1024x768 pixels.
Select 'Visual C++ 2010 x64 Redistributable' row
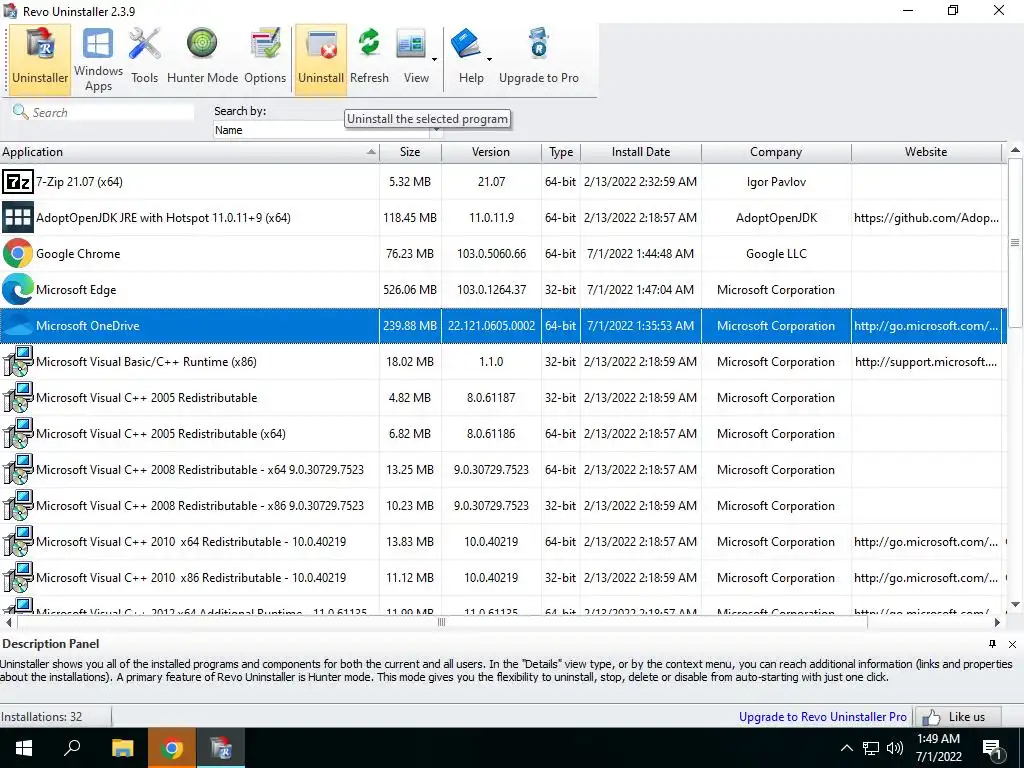click(x=503, y=541)
